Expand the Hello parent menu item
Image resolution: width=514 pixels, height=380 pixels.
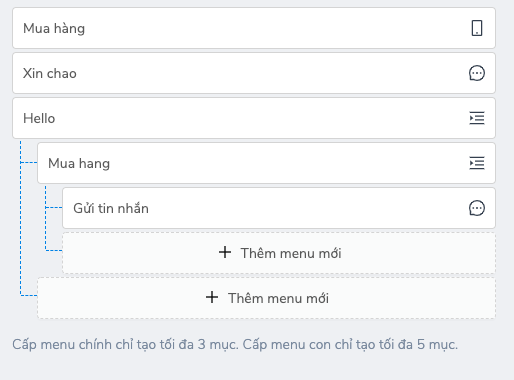(254, 118)
